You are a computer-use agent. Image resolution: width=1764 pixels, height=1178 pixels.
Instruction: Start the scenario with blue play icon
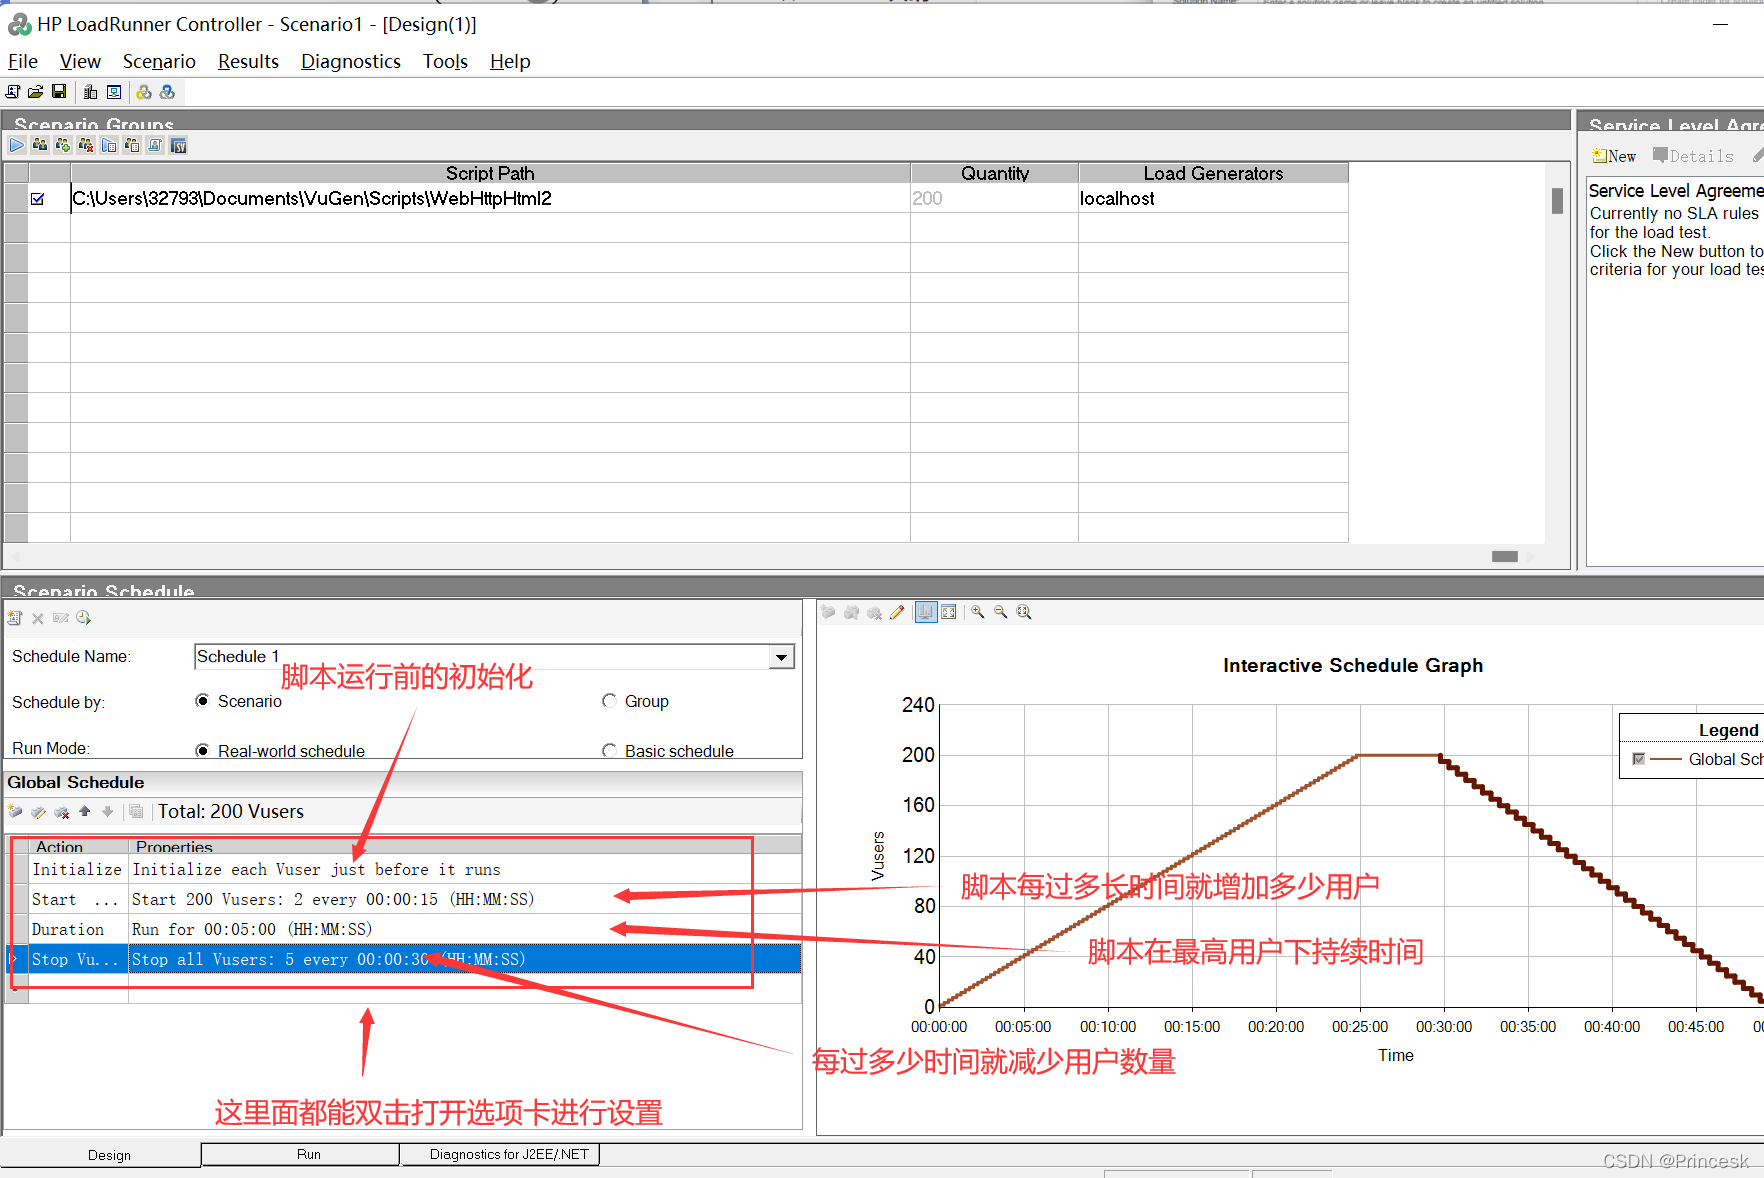(17, 146)
